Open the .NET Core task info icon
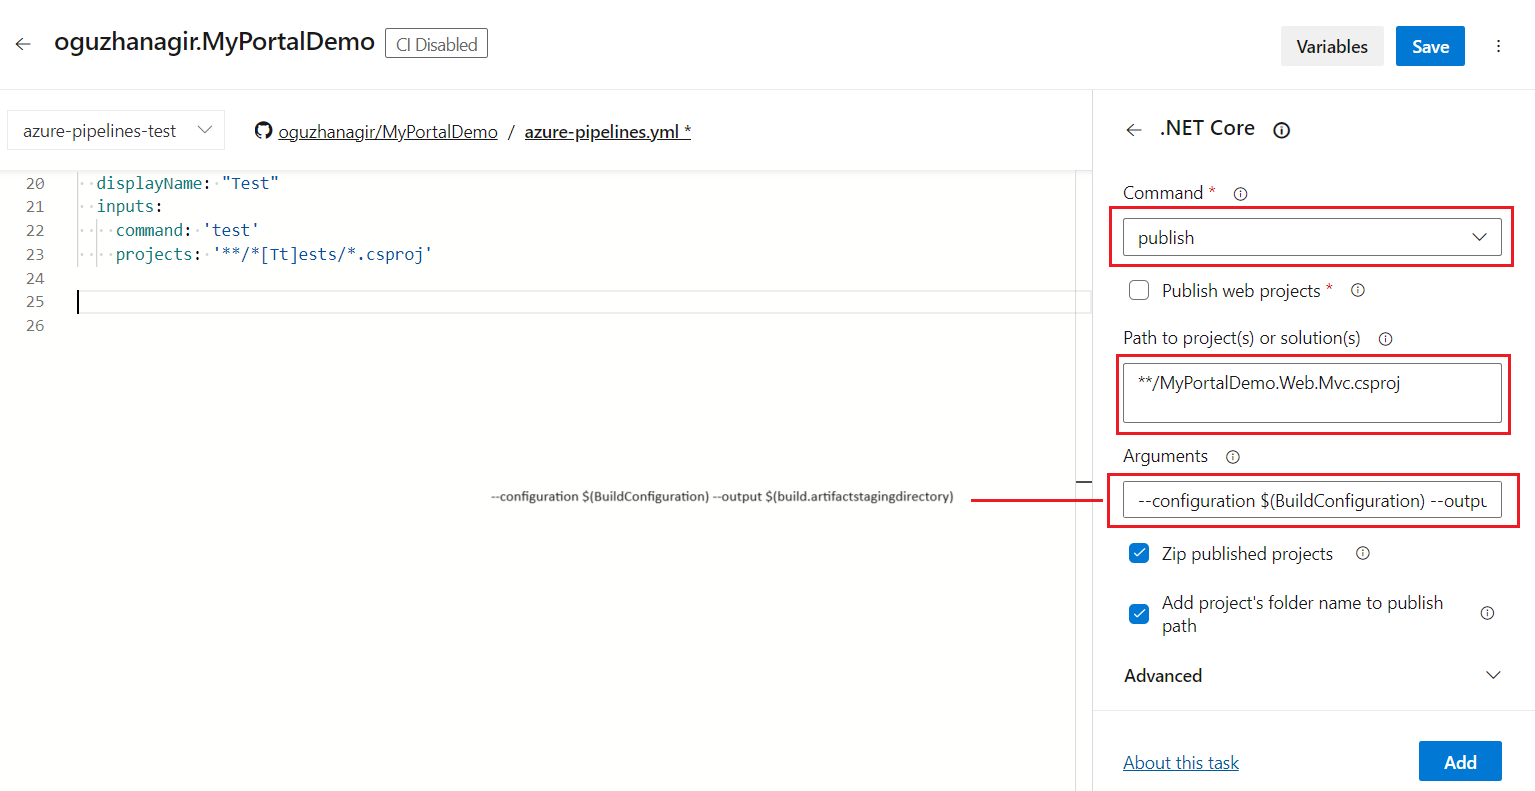The height and width of the screenshot is (791, 1535). (x=1281, y=130)
